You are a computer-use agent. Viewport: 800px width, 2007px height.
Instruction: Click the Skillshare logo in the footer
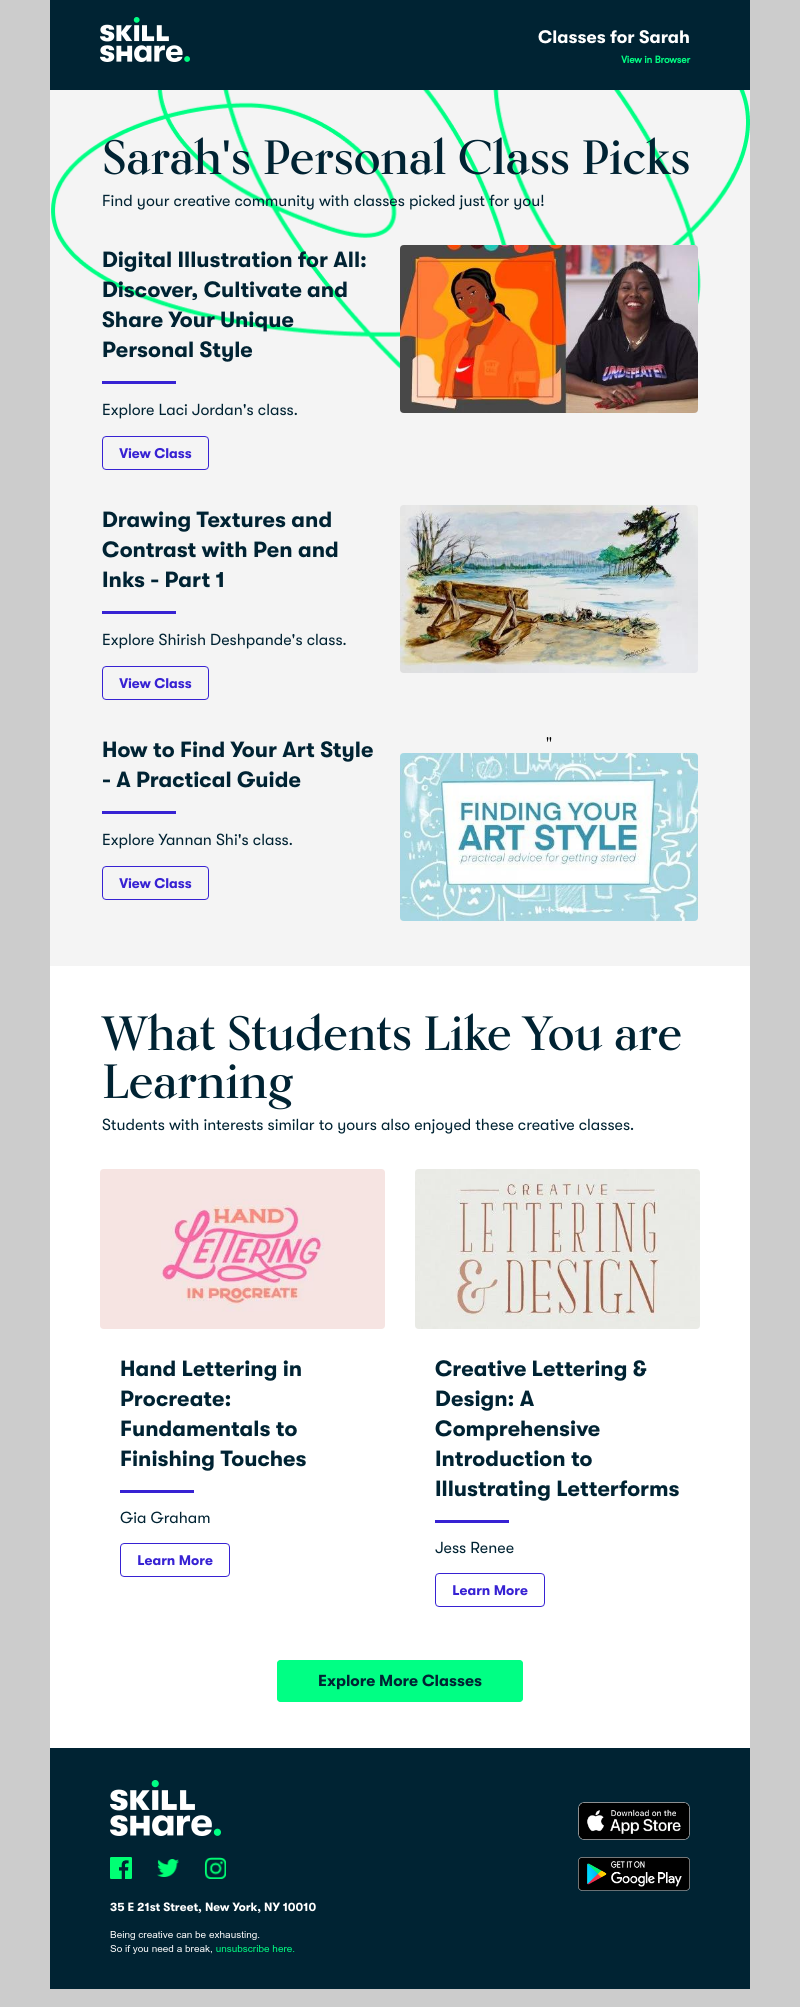[166, 1809]
